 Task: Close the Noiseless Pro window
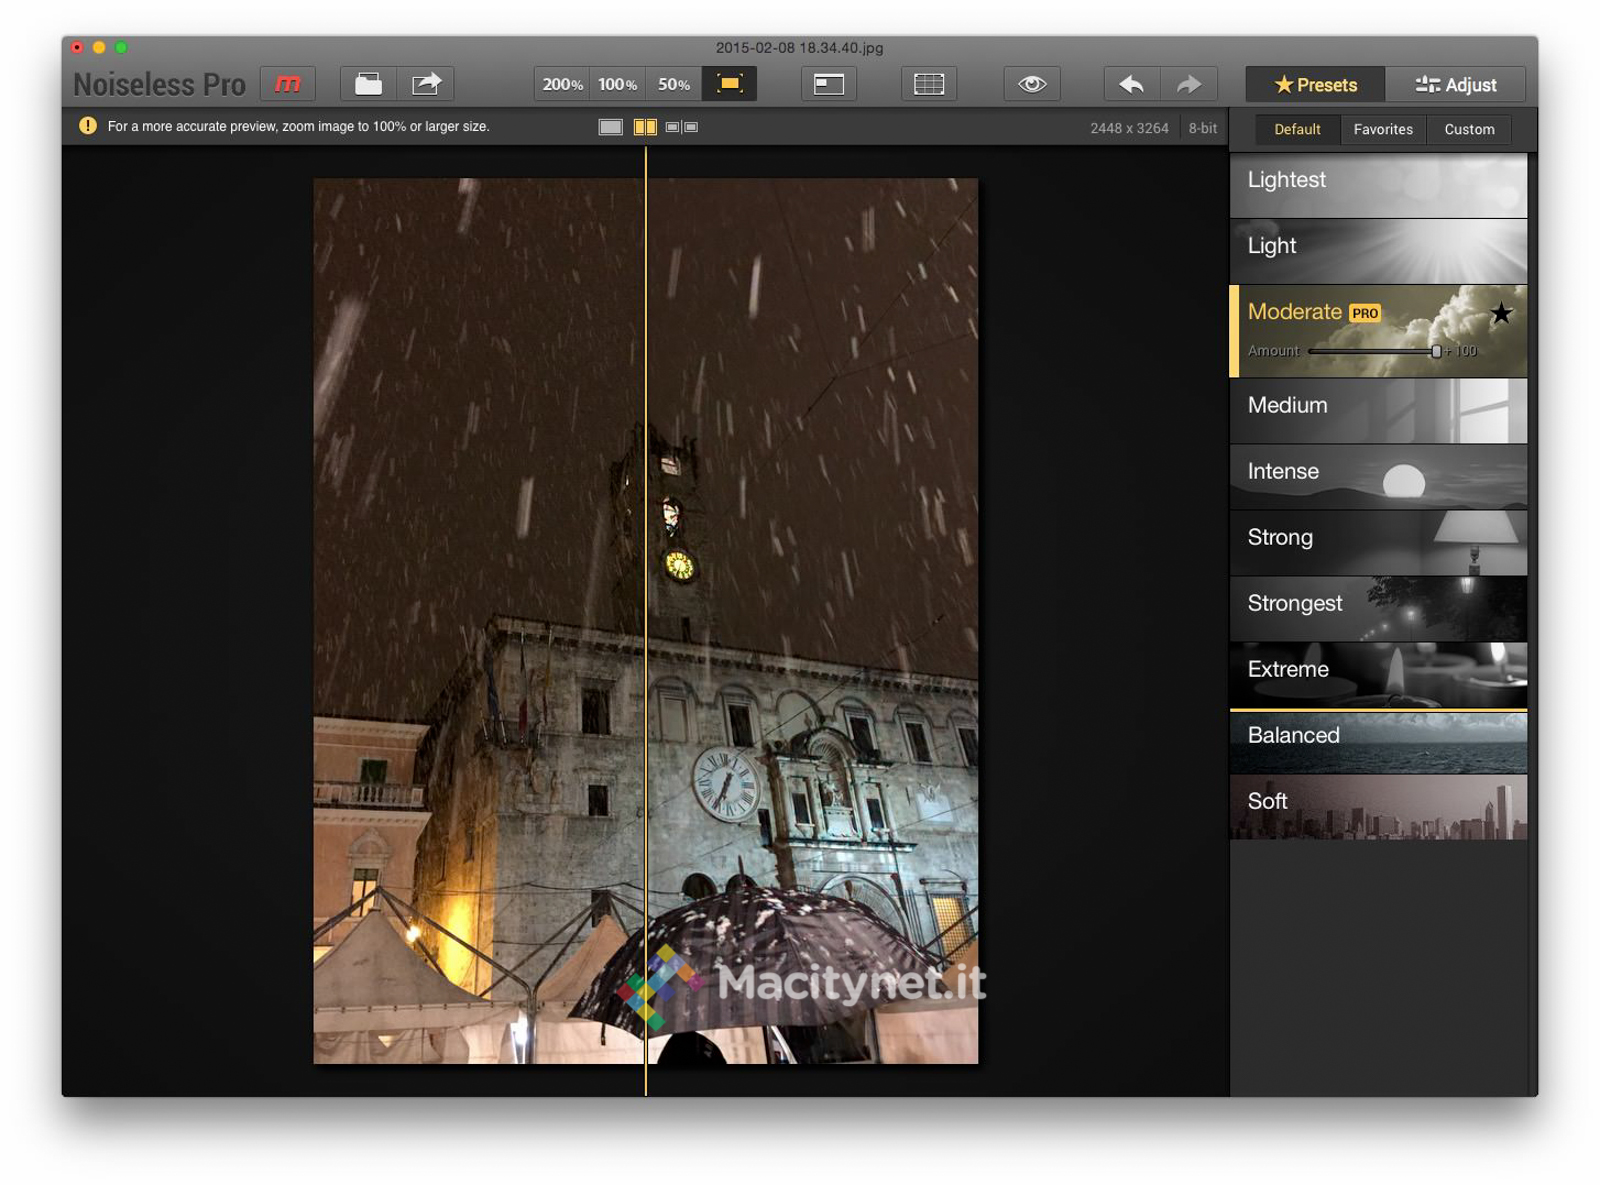pos(77,47)
